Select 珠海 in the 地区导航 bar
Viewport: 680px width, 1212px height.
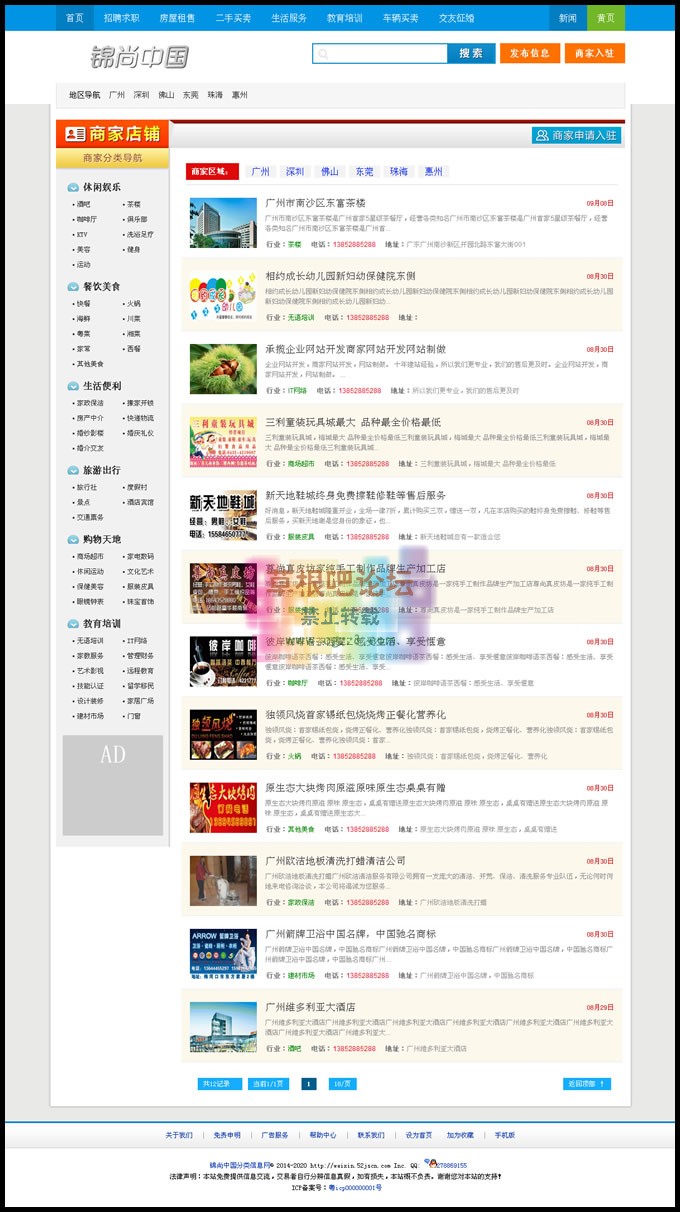pyautogui.click(x=215, y=95)
